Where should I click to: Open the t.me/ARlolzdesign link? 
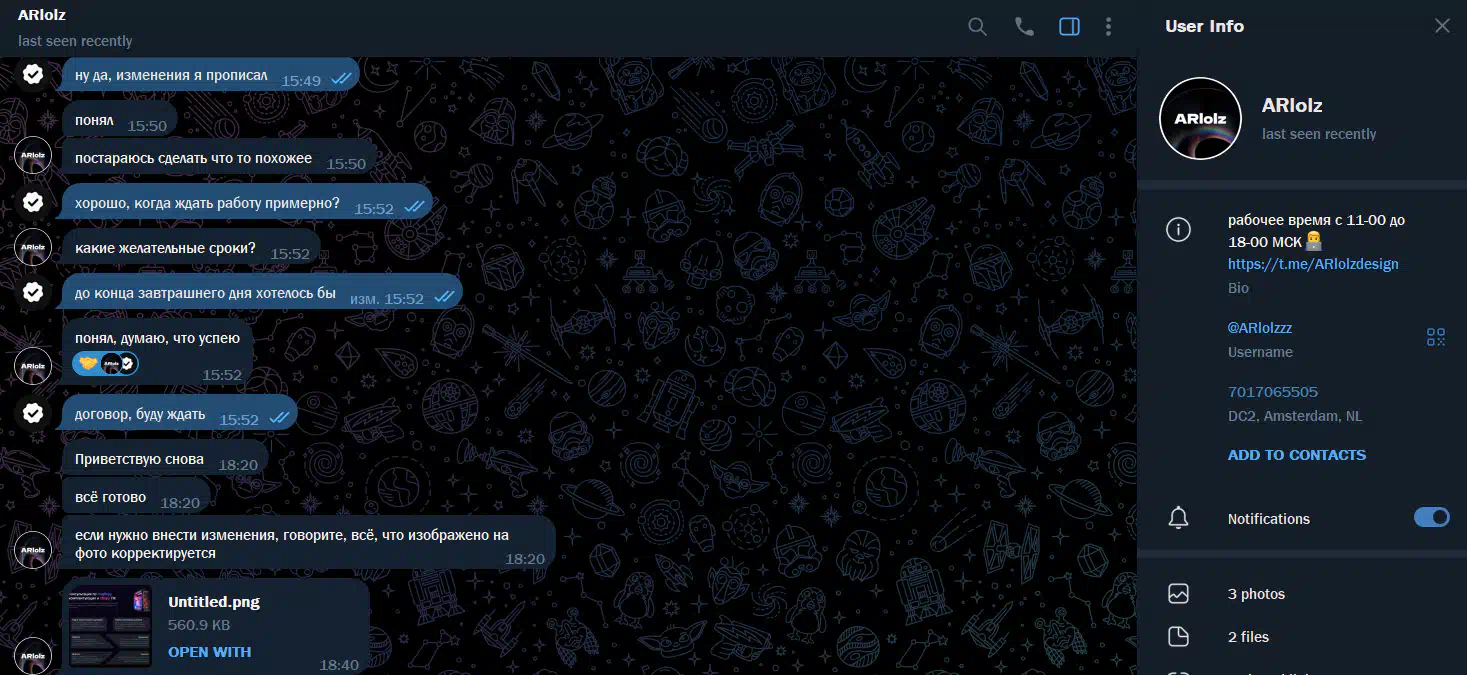point(1313,264)
